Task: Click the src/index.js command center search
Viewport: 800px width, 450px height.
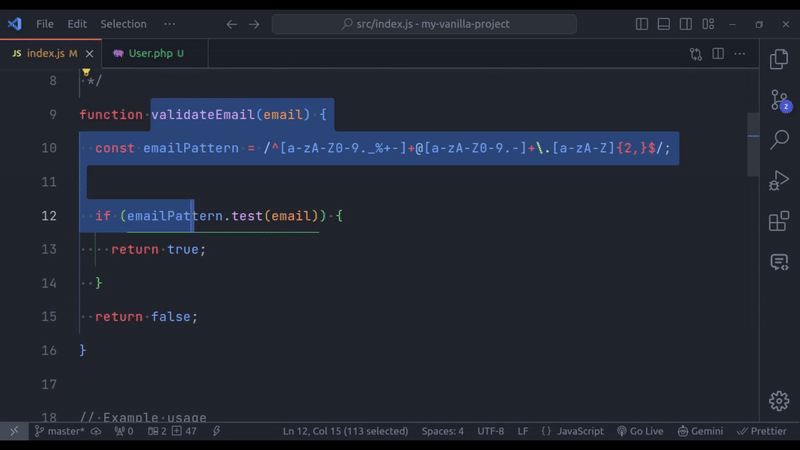Action: click(424, 24)
